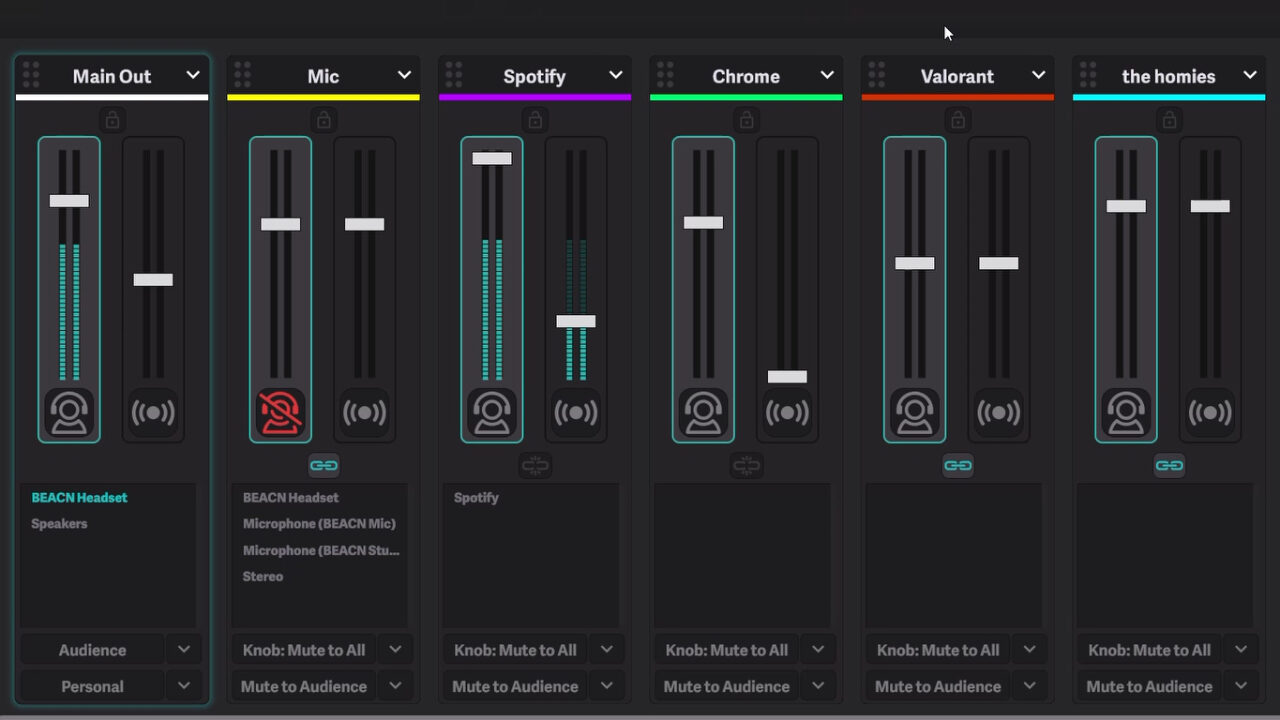The image size is (1280, 720).
Task: Click the drag handle on the homies channel
Action: point(1088,75)
